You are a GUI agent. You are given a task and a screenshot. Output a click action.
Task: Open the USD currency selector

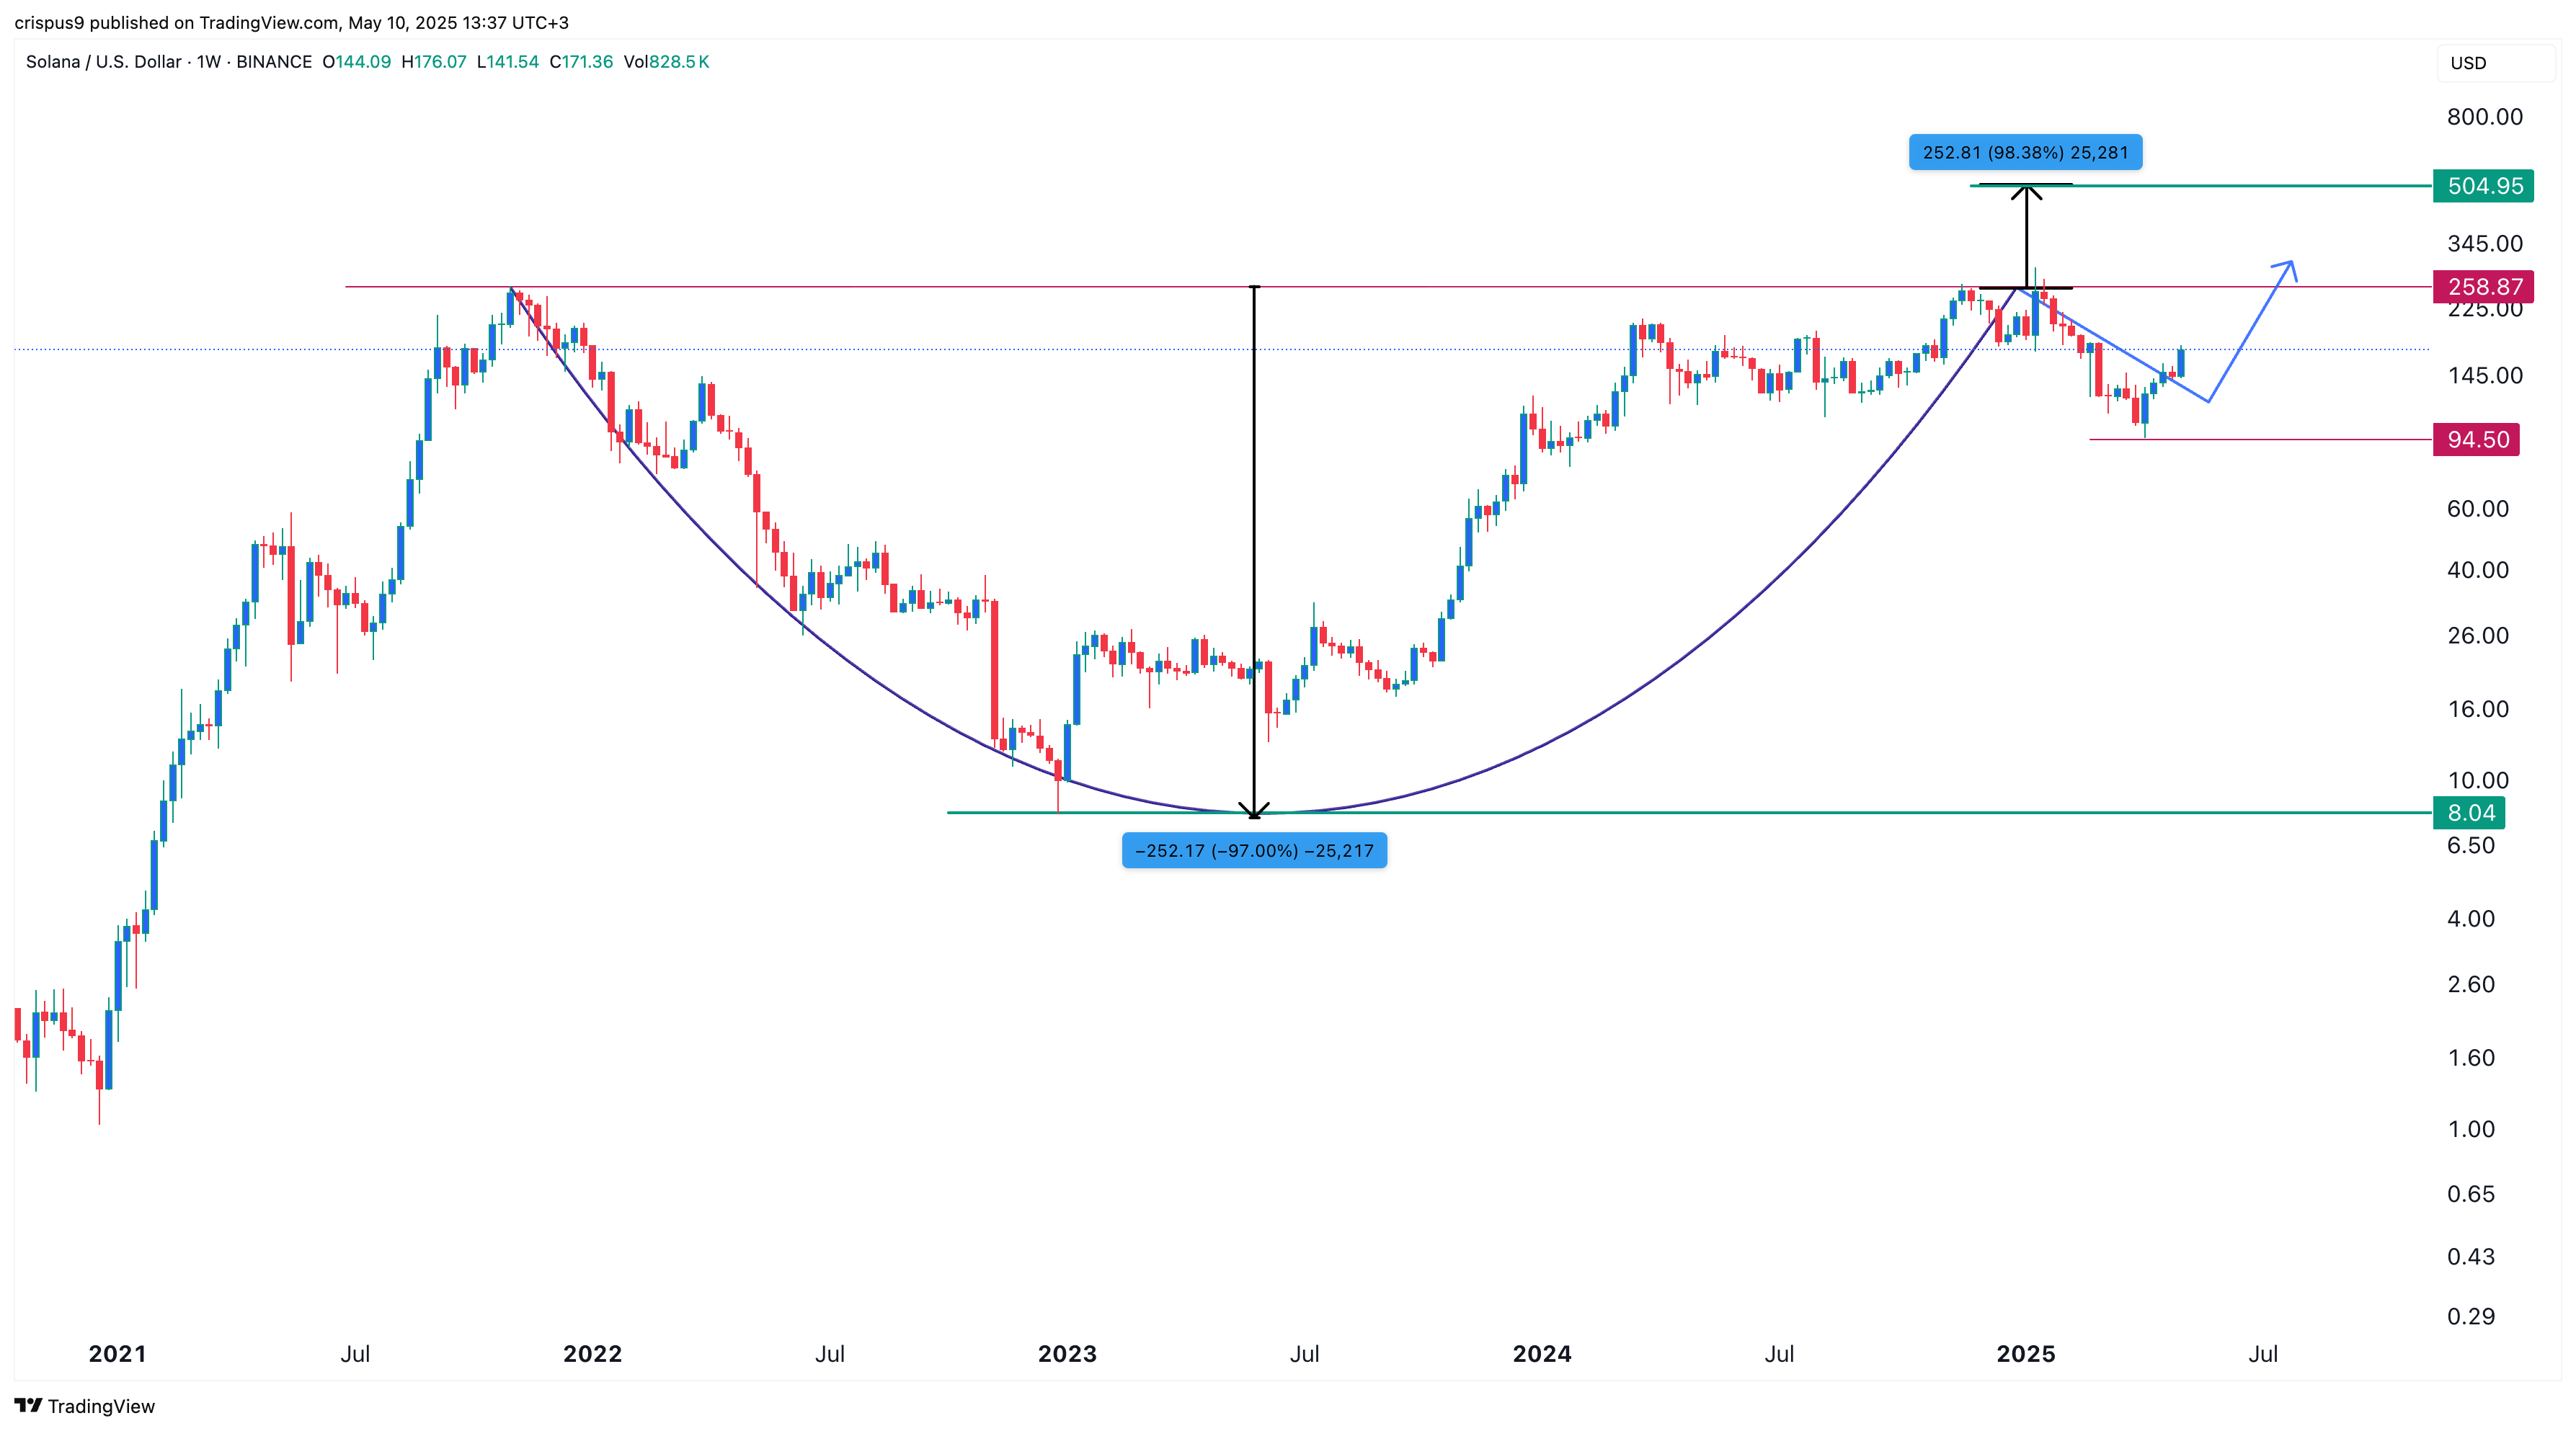[2468, 63]
